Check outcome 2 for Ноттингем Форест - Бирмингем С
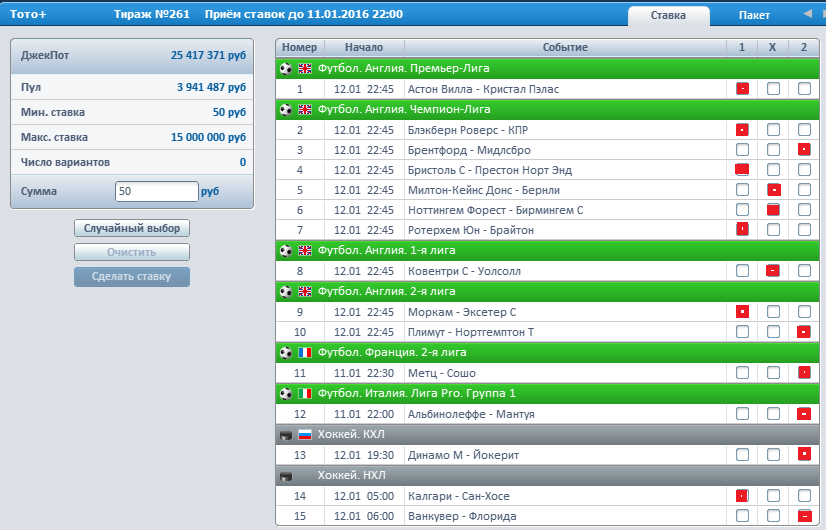The width and height of the screenshot is (826, 530). [x=804, y=210]
